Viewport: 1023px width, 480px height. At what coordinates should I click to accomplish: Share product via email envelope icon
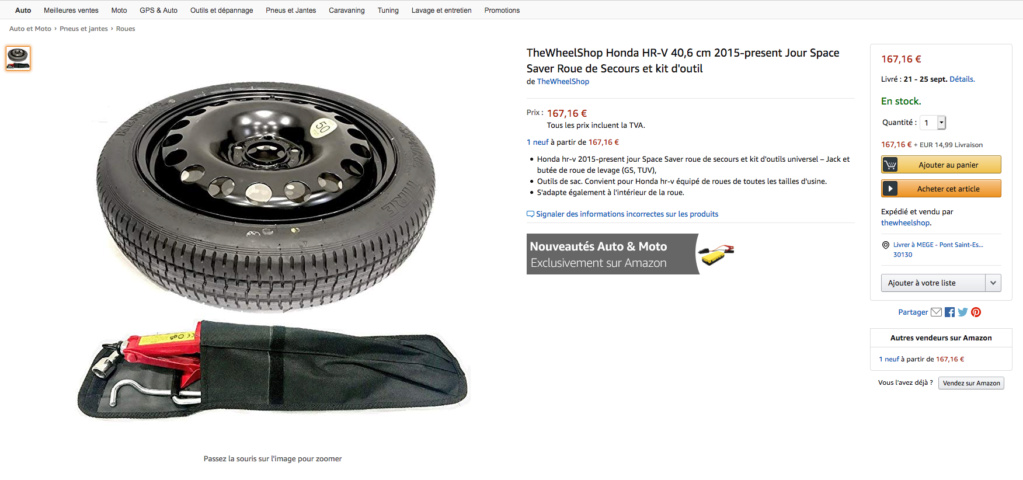[x=936, y=312]
